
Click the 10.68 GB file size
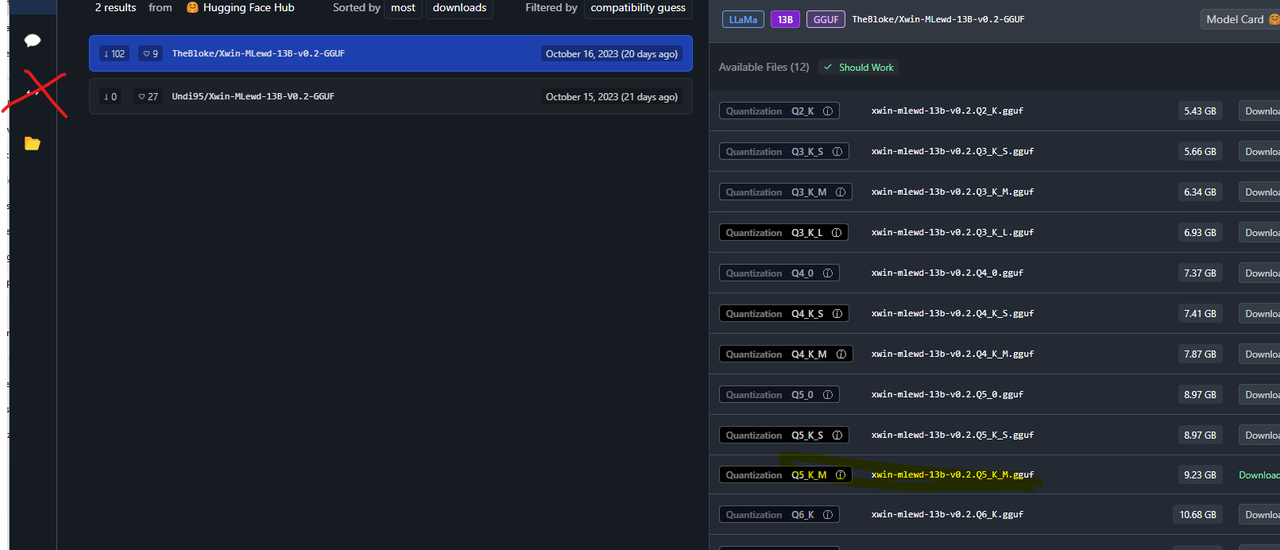pyautogui.click(x=1198, y=515)
